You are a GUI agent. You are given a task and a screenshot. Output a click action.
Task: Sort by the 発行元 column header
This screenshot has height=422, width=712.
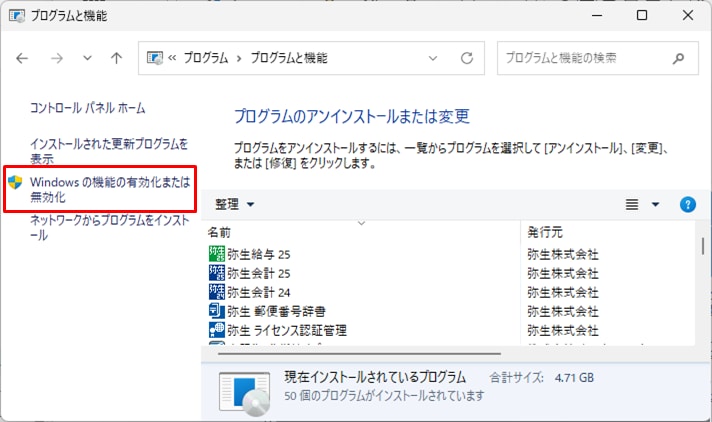pos(545,233)
